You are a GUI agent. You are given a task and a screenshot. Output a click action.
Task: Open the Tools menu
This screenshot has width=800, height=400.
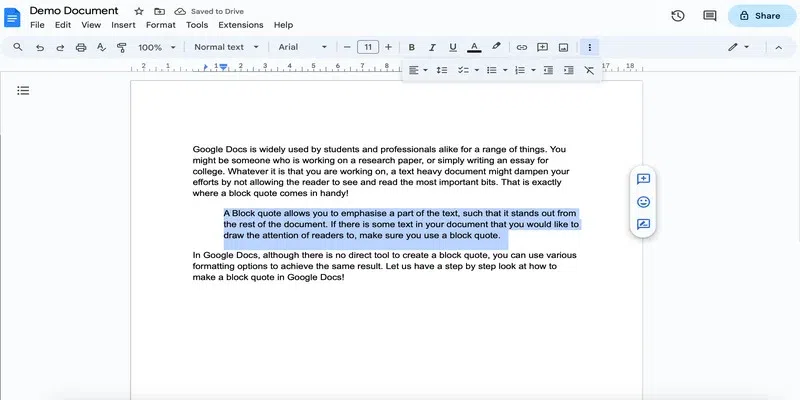(197, 25)
